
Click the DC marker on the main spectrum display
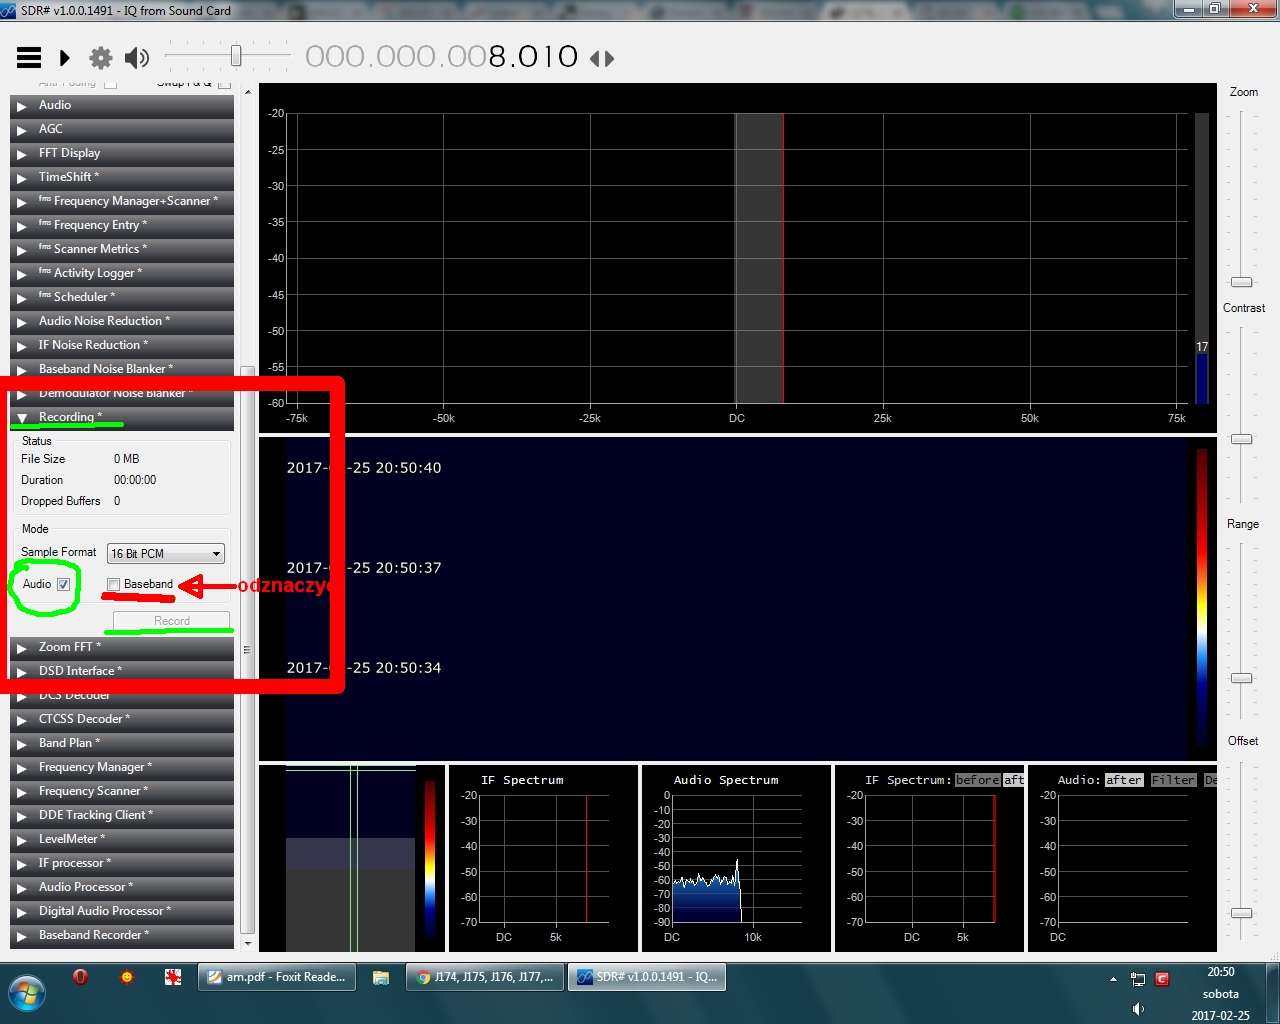[x=737, y=418]
